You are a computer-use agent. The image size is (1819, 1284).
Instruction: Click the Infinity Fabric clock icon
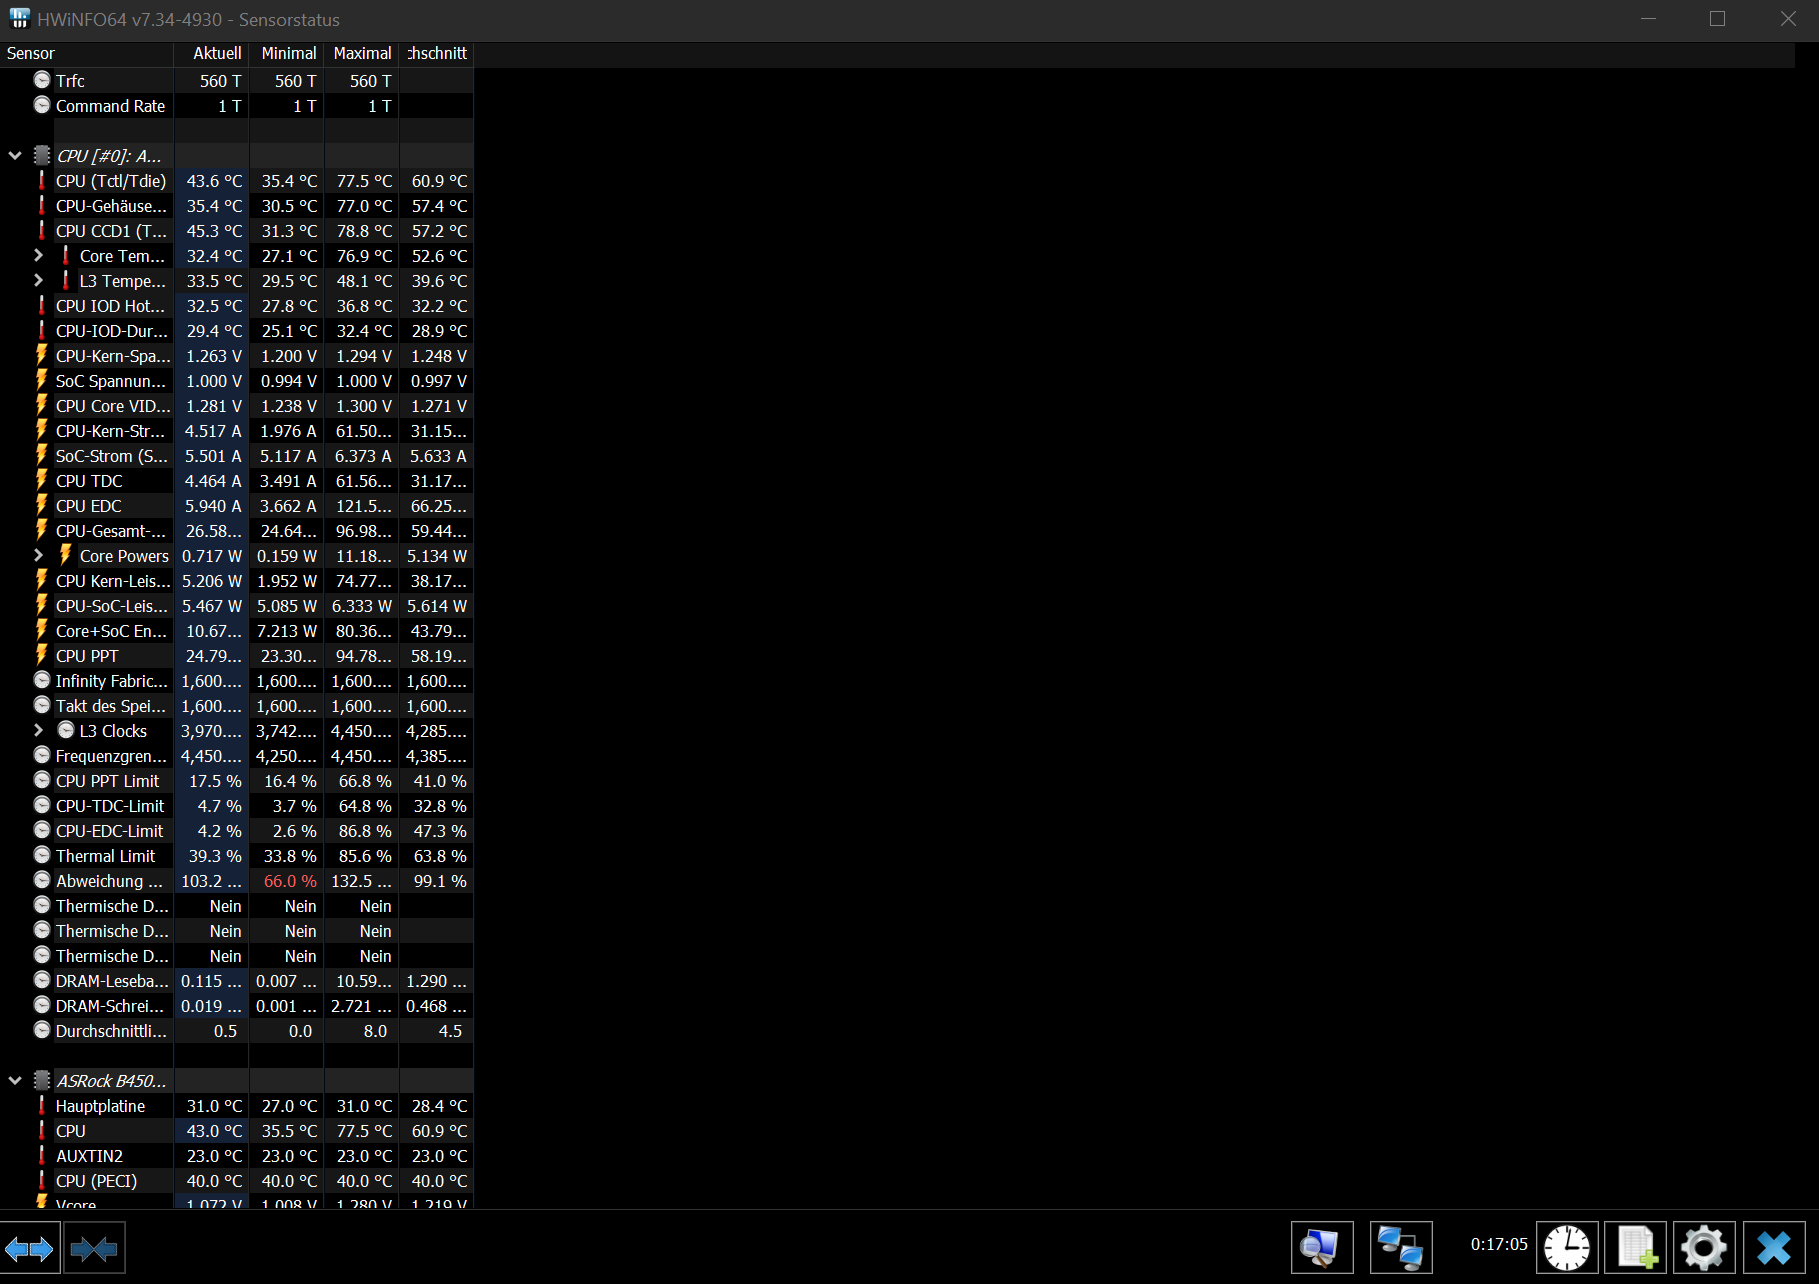[x=42, y=680]
